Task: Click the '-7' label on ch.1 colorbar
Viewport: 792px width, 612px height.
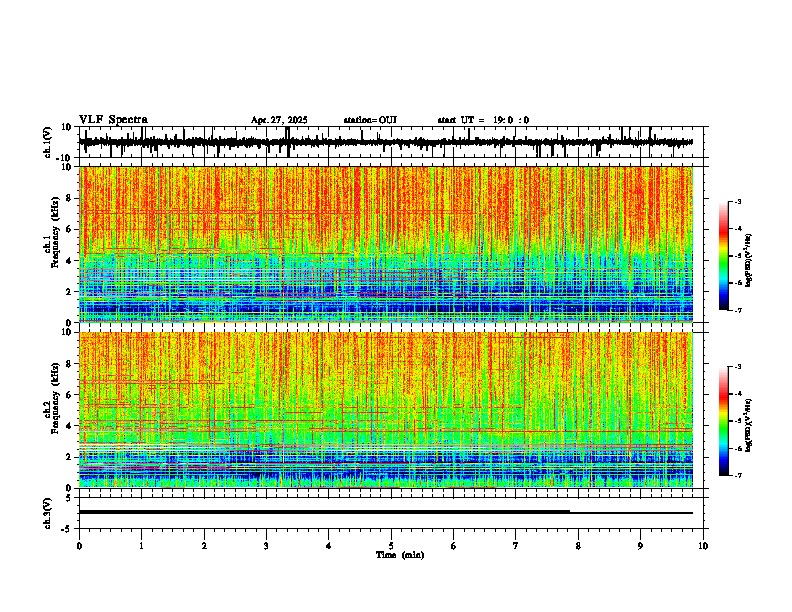Action: click(x=737, y=310)
